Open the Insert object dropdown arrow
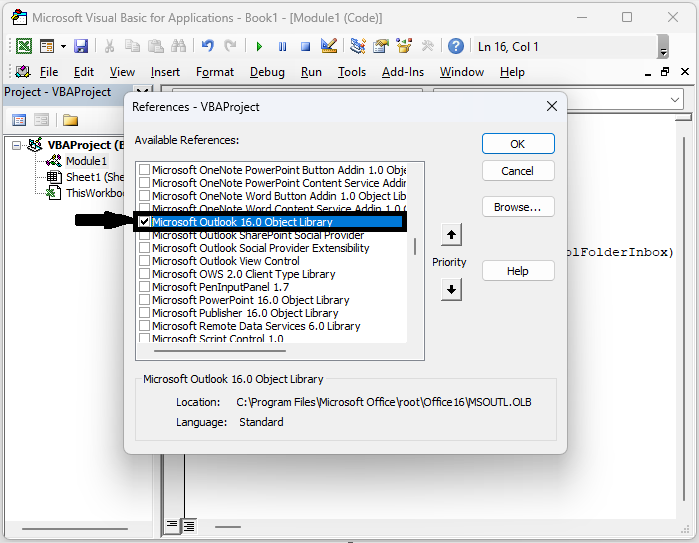Image resolution: width=699 pixels, height=543 pixels. [63, 46]
